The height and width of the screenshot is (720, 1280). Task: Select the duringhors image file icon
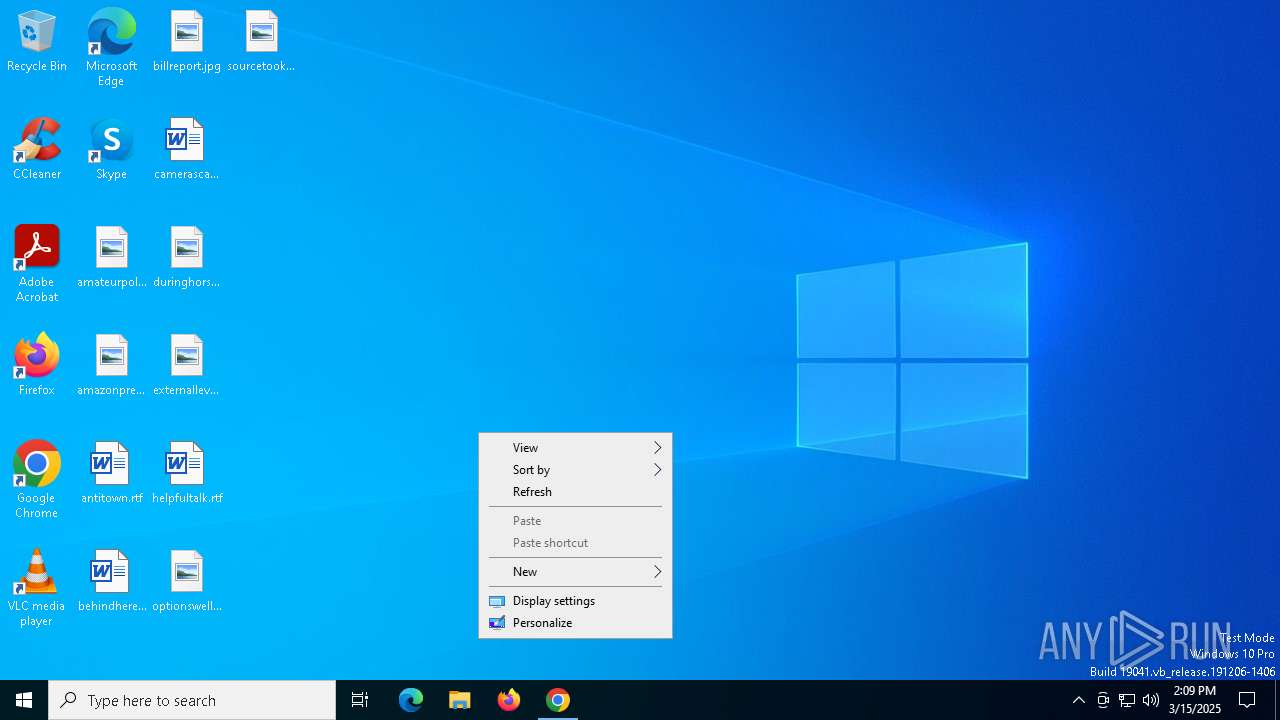coord(187,258)
